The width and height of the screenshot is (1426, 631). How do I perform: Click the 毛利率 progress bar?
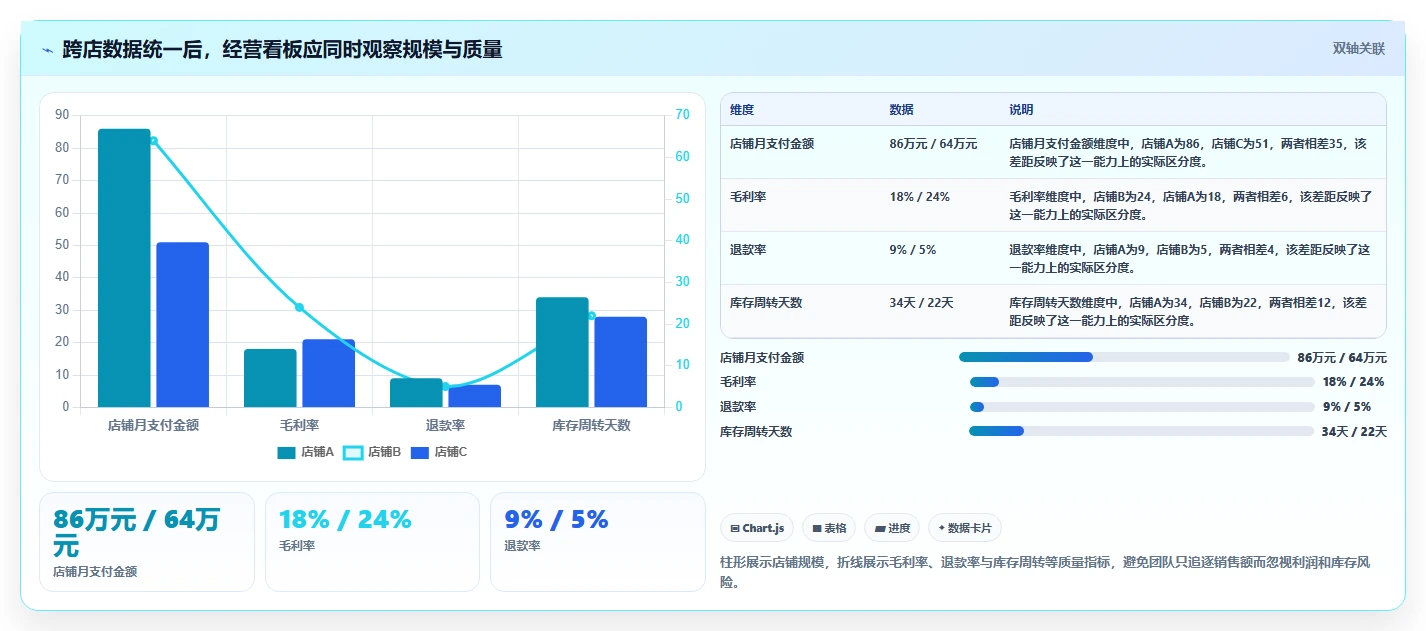pyautogui.click(x=1142, y=382)
